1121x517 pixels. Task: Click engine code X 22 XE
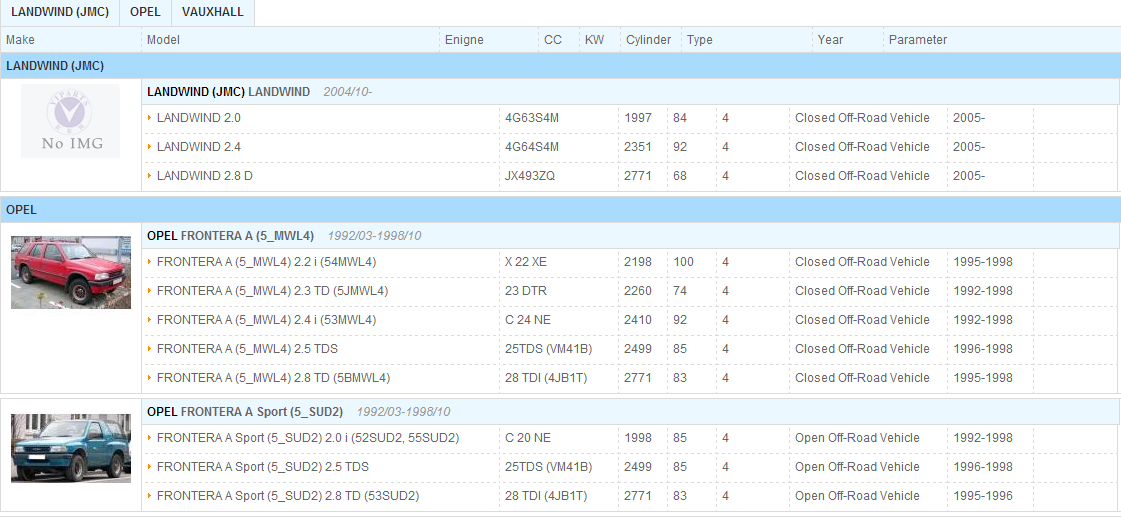point(525,262)
